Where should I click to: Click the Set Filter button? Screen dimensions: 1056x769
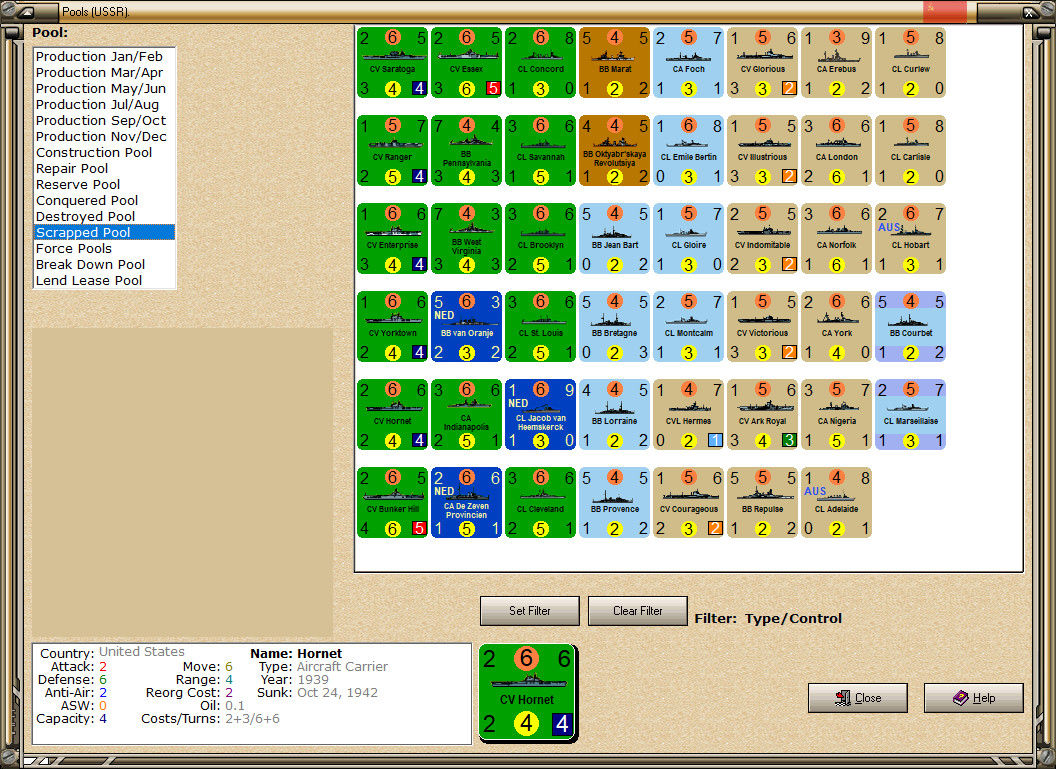tap(529, 611)
